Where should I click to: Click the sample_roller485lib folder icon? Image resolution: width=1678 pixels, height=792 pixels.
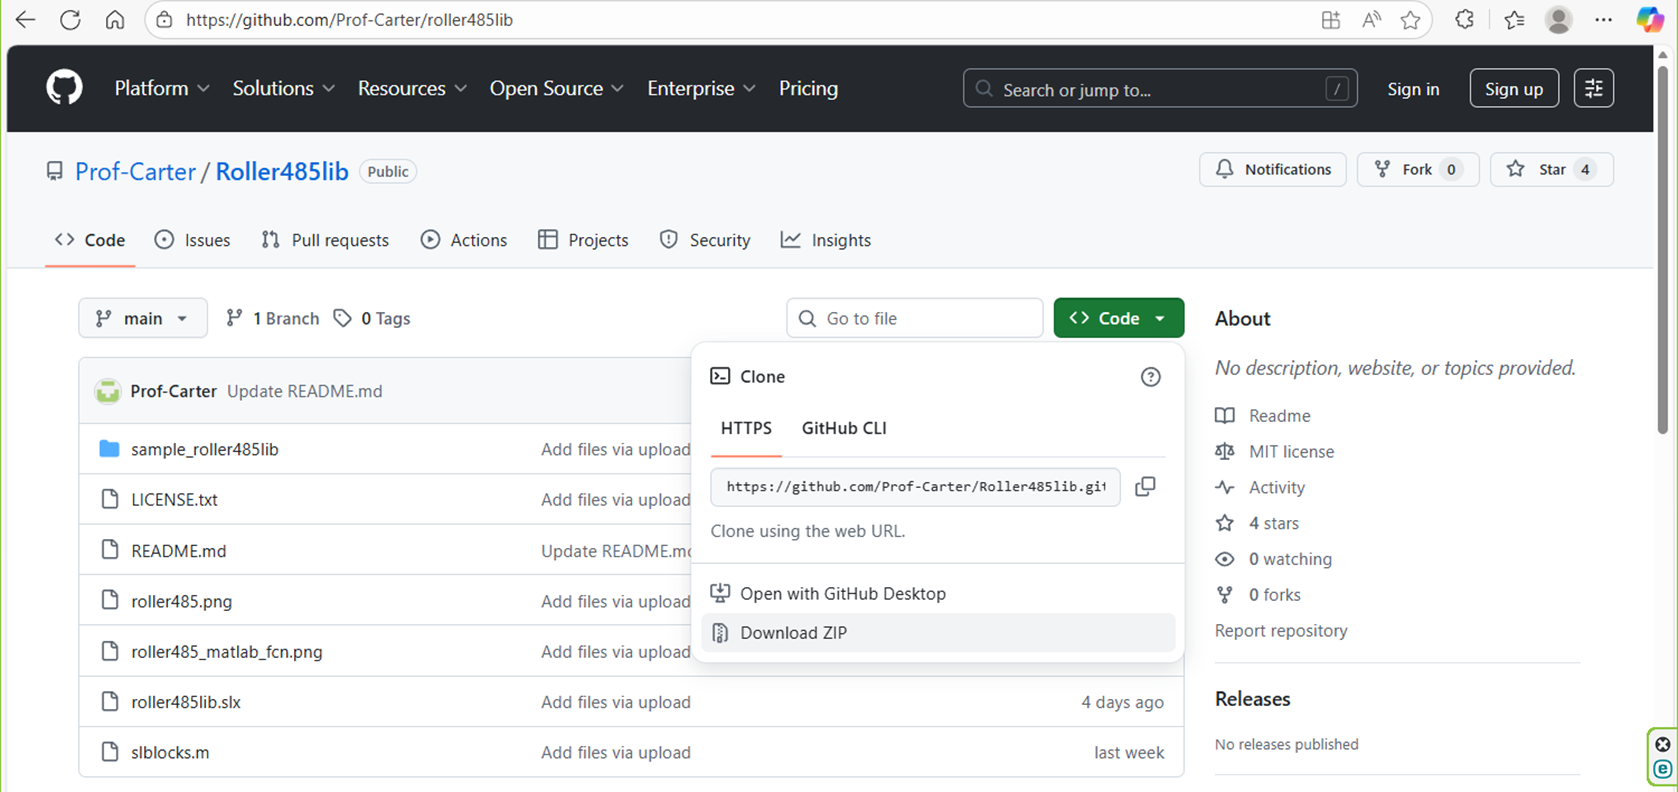[x=110, y=449]
